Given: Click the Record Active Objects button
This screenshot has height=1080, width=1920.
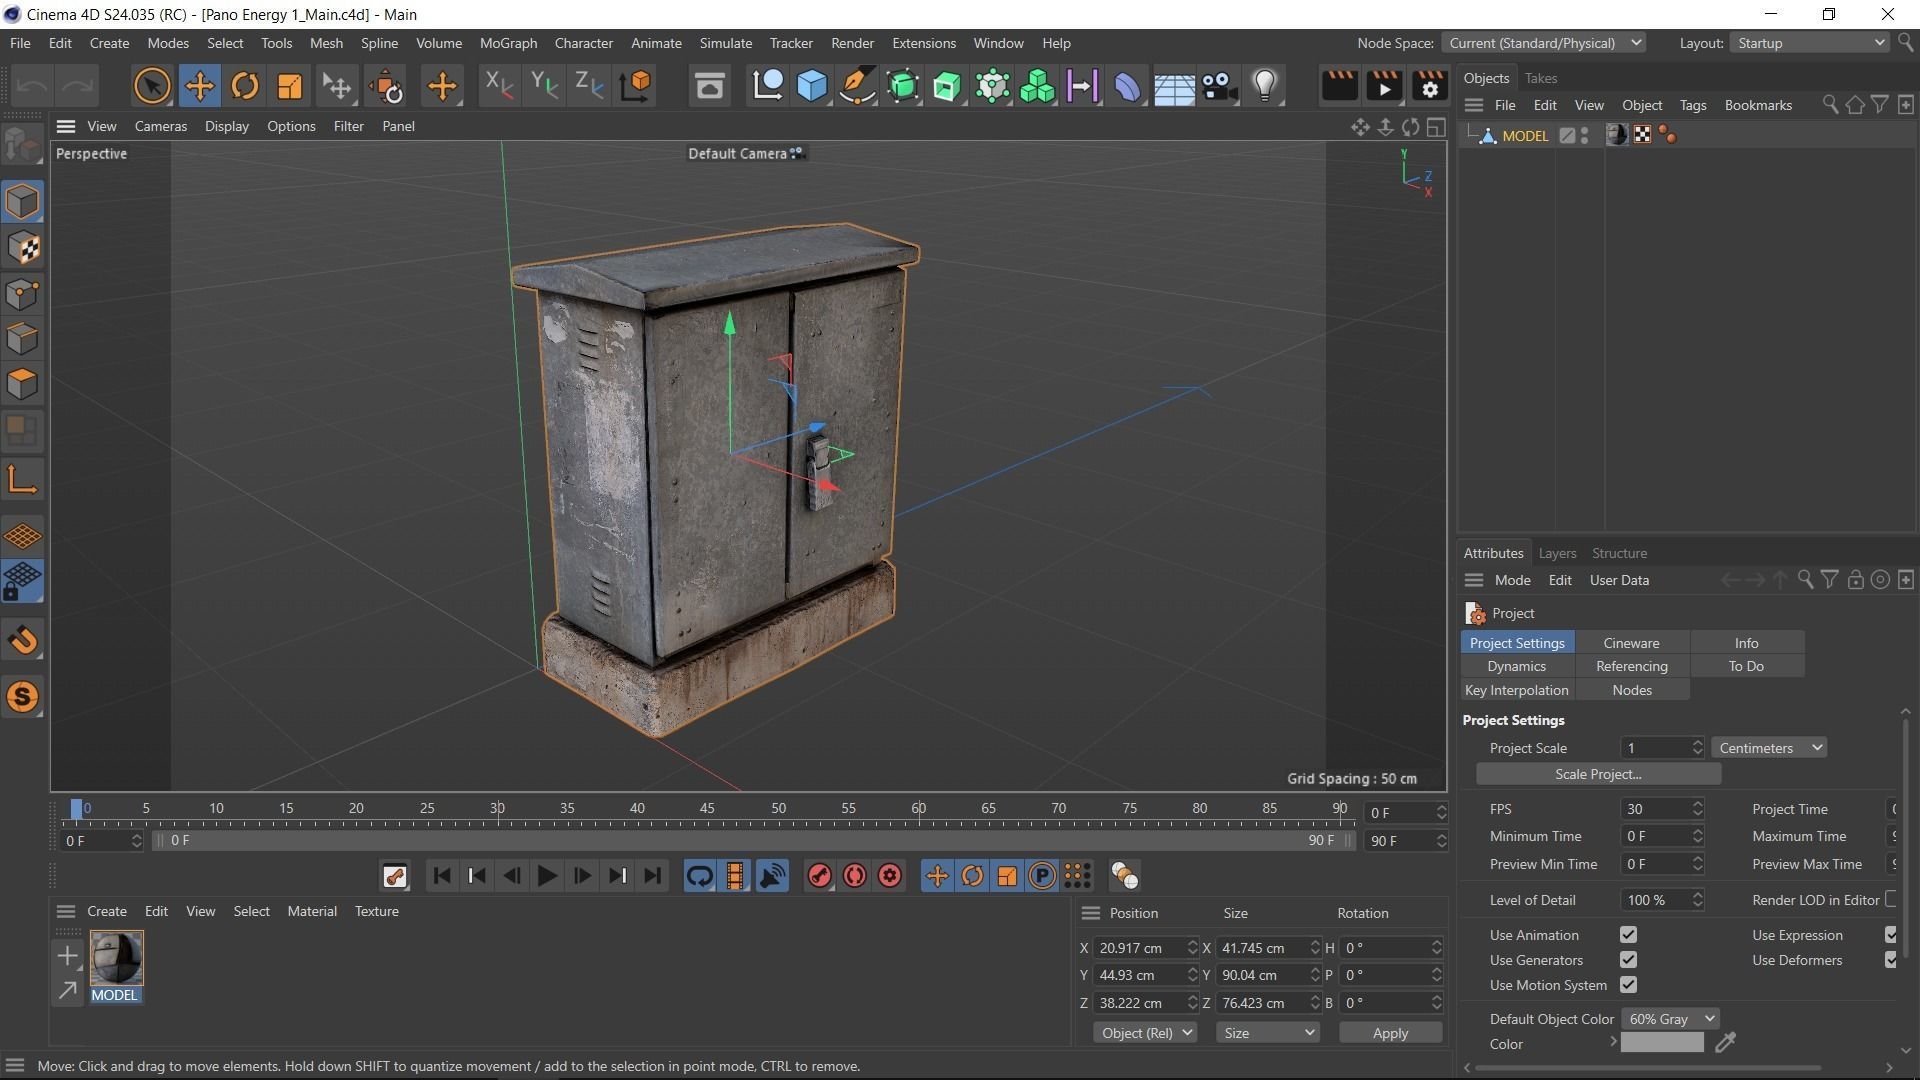Looking at the screenshot, I should tap(819, 876).
